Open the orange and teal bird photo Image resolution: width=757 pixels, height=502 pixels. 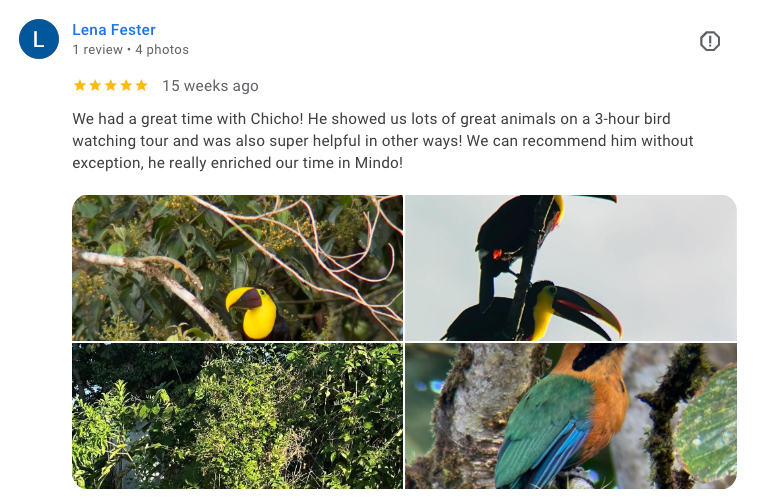571,415
